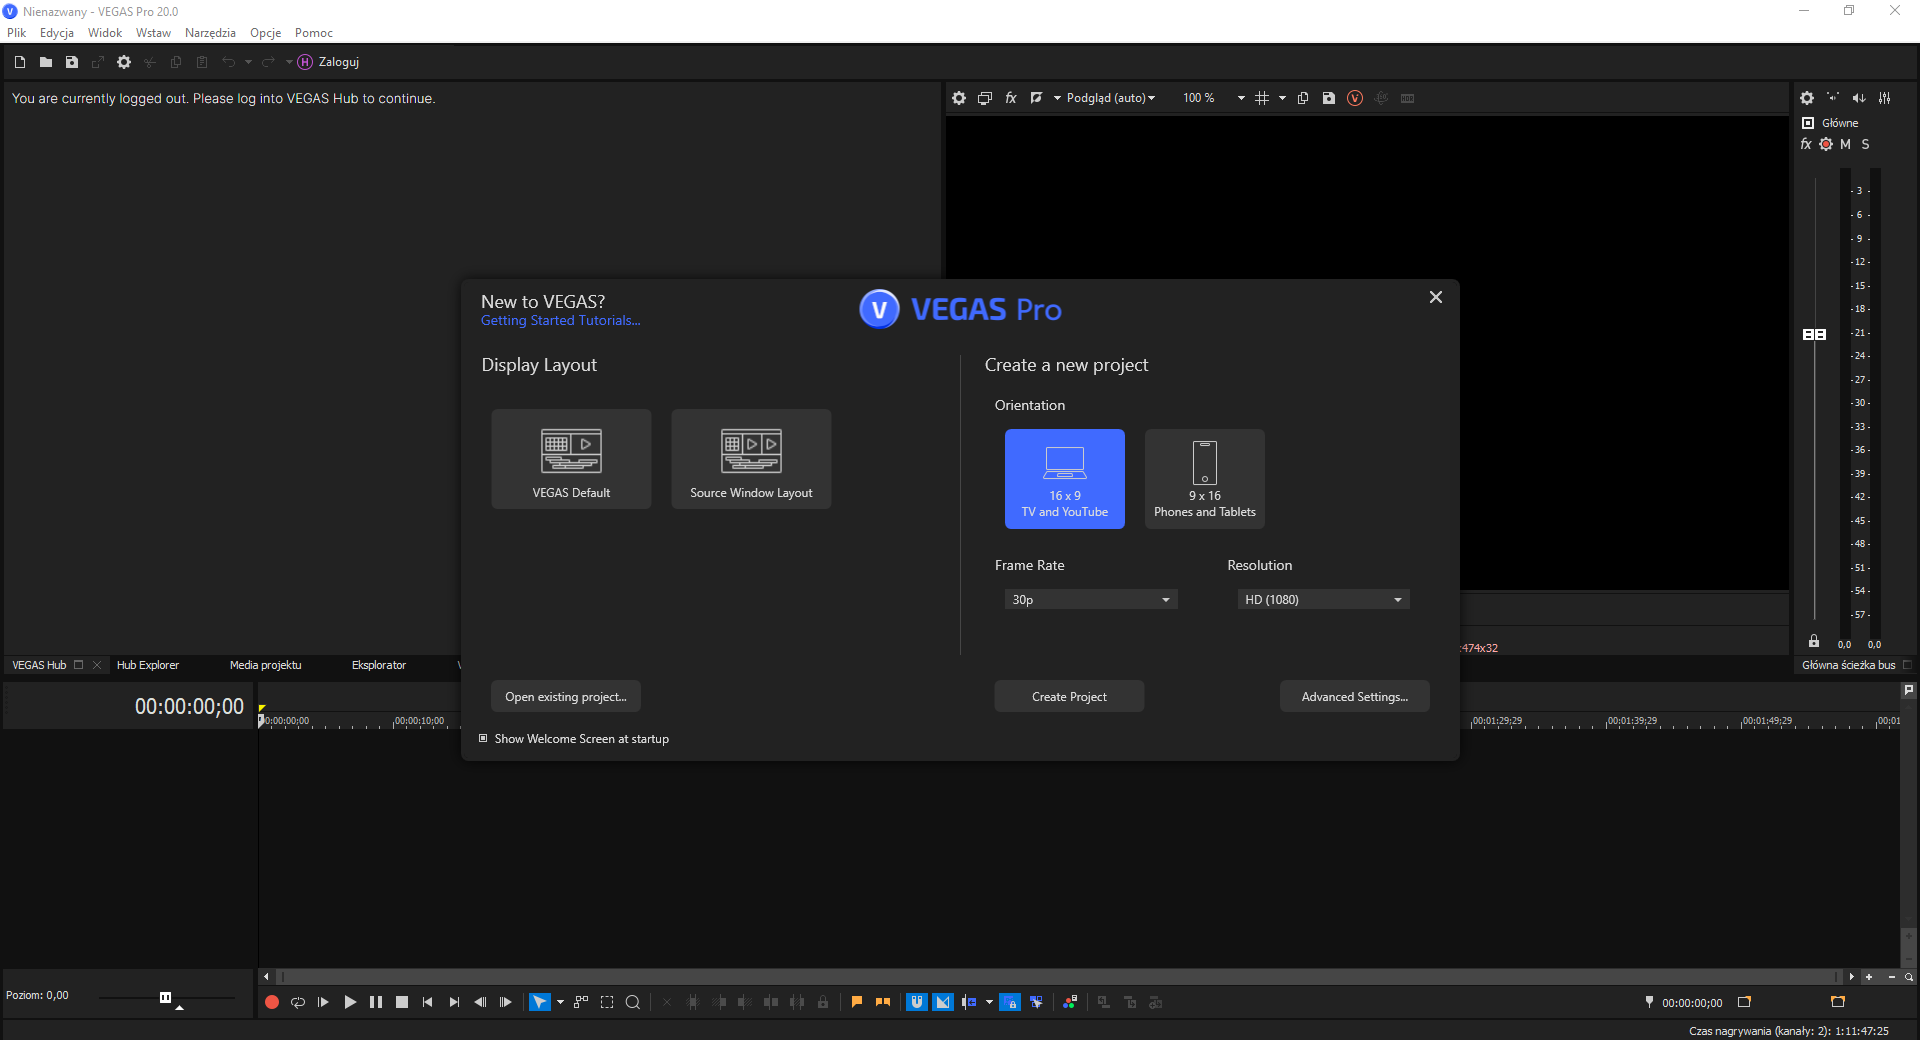Open the Narzędzia menu
Viewport: 1920px width, 1040px height.
pyautogui.click(x=210, y=33)
